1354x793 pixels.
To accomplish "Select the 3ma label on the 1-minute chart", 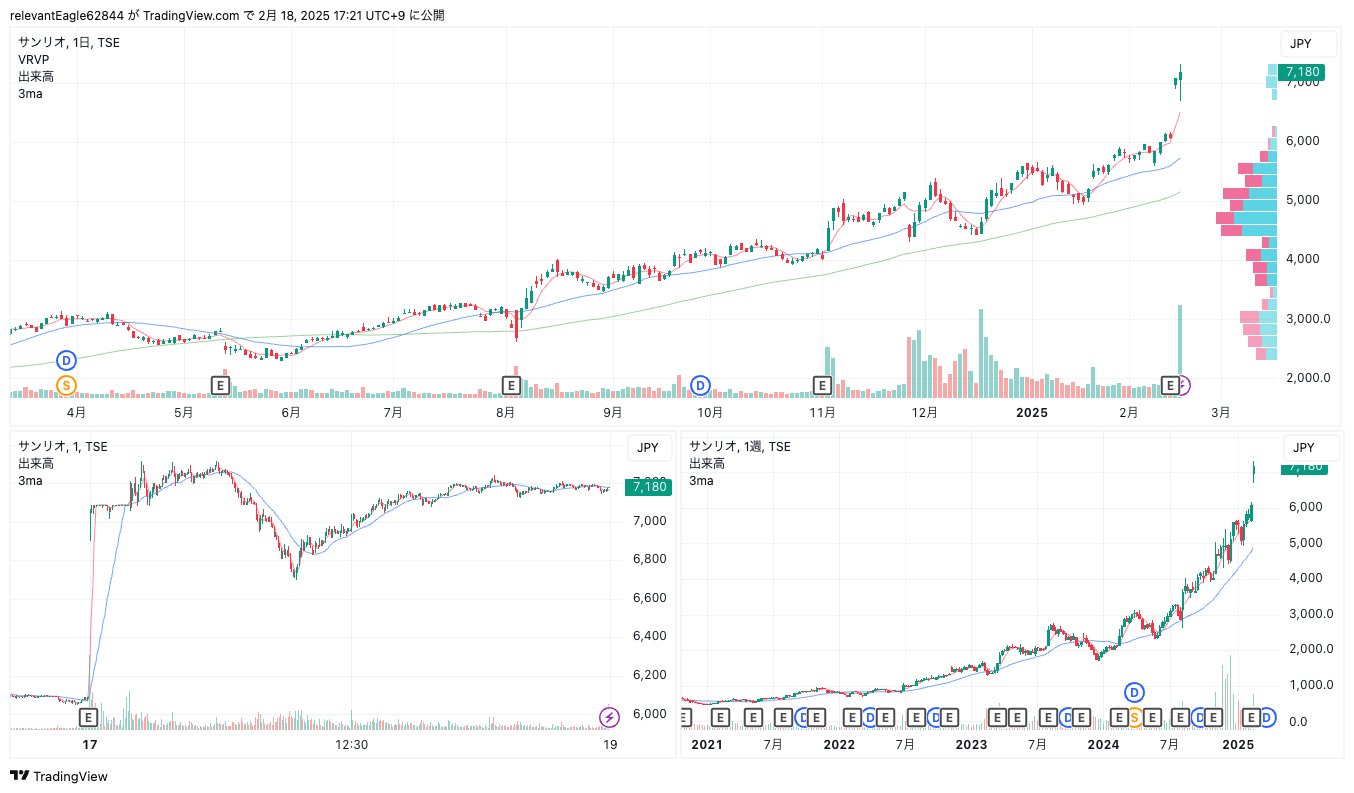I will [30, 481].
